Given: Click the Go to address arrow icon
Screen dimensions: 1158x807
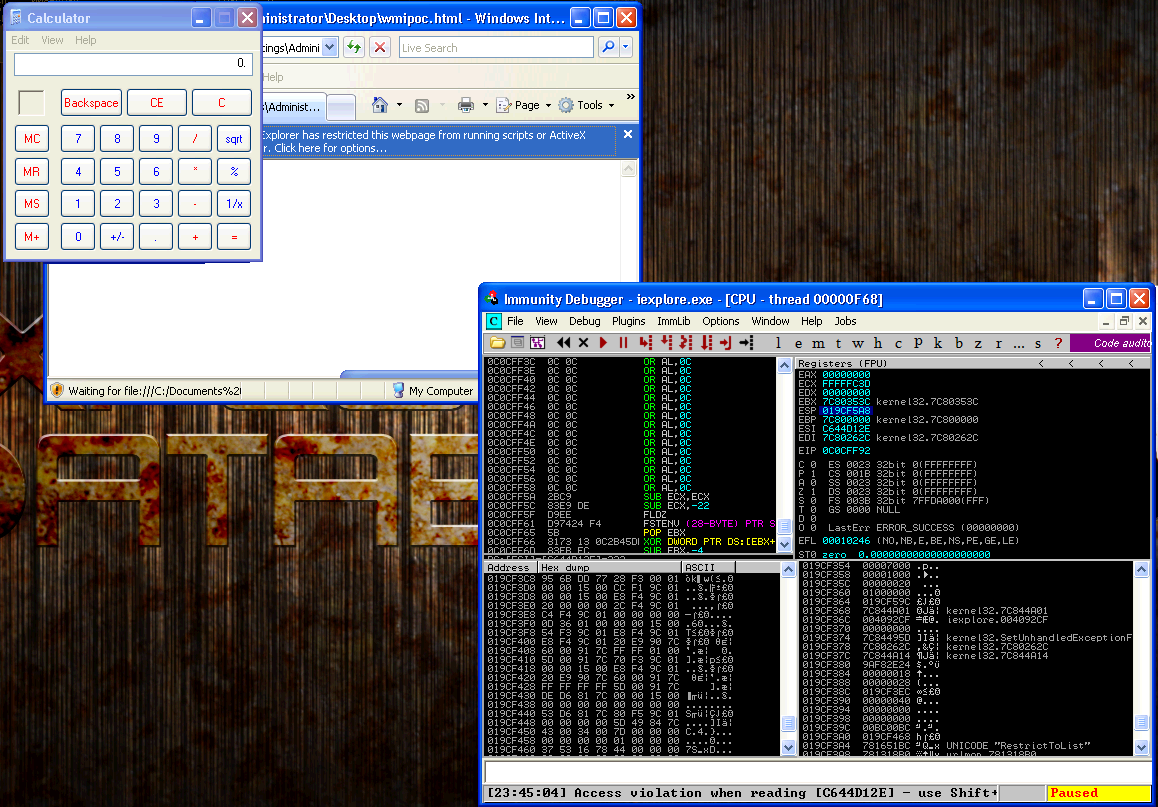Looking at the screenshot, I should tap(746, 343).
